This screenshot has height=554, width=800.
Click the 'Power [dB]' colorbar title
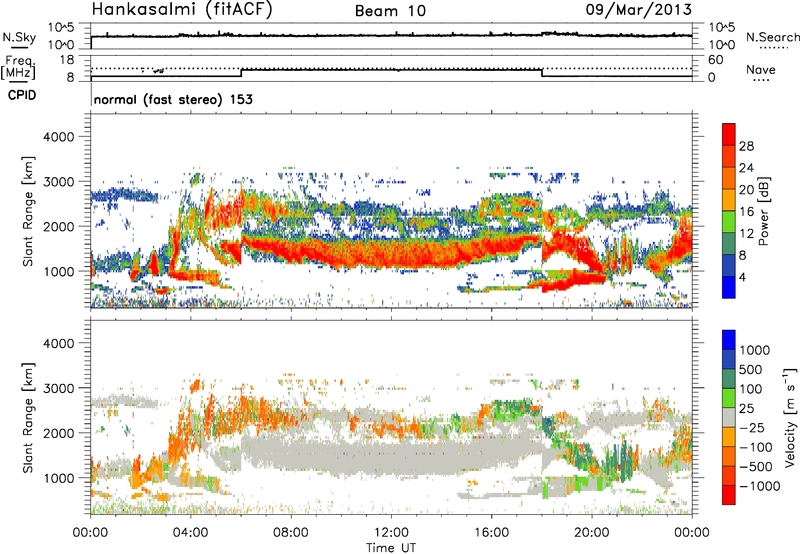point(764,211)
